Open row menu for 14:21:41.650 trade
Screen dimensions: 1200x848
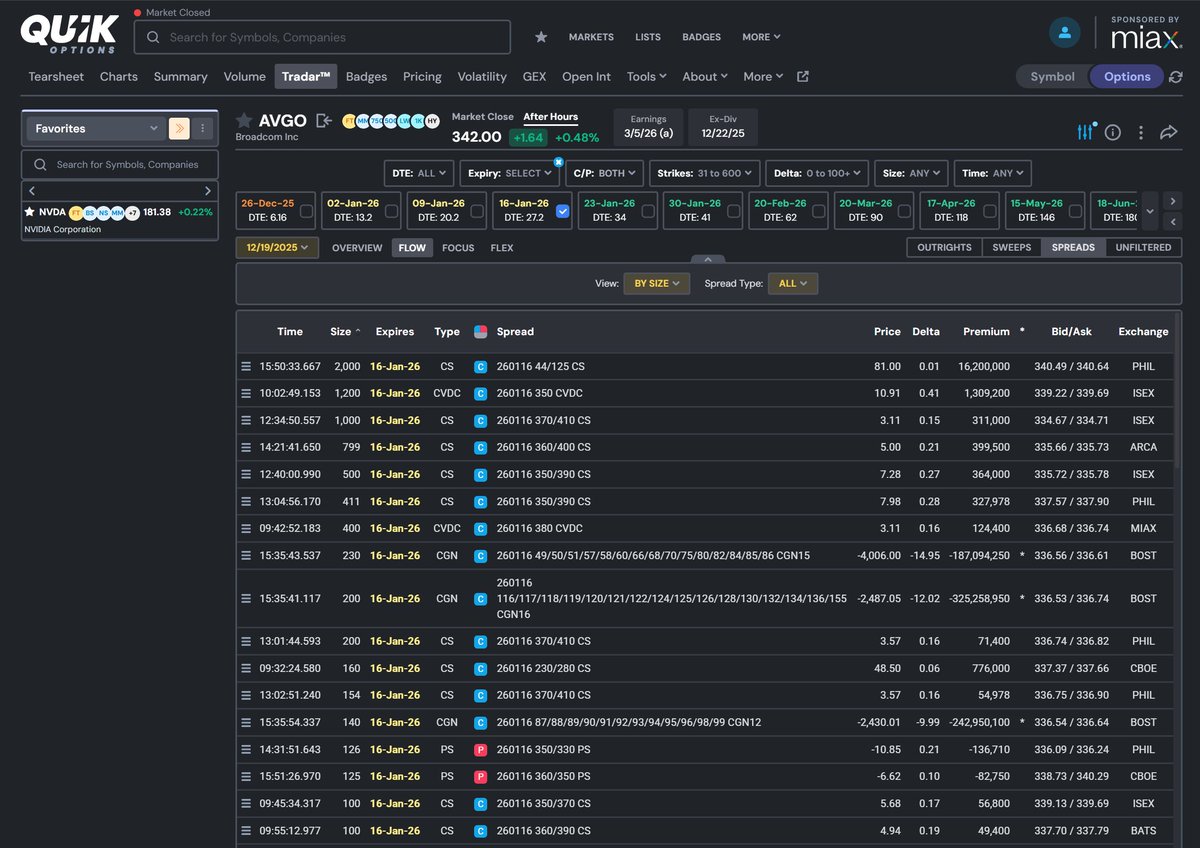coord(246,448)
